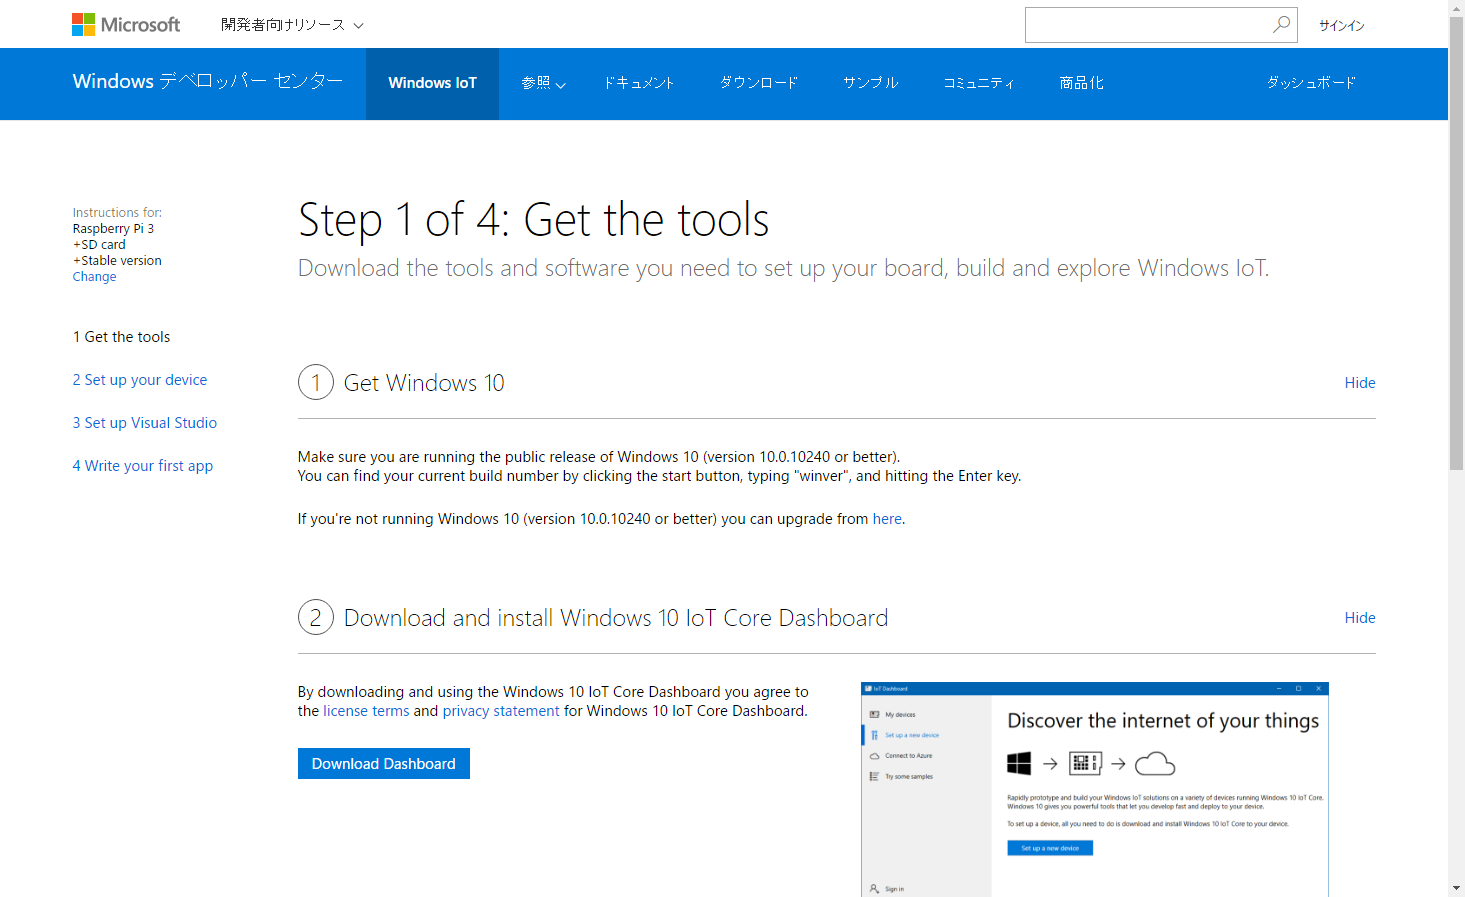This screenshot has height=897, width=1465.
Task: Select the Windows IoT tab
Action: click(x=432, y=83)
